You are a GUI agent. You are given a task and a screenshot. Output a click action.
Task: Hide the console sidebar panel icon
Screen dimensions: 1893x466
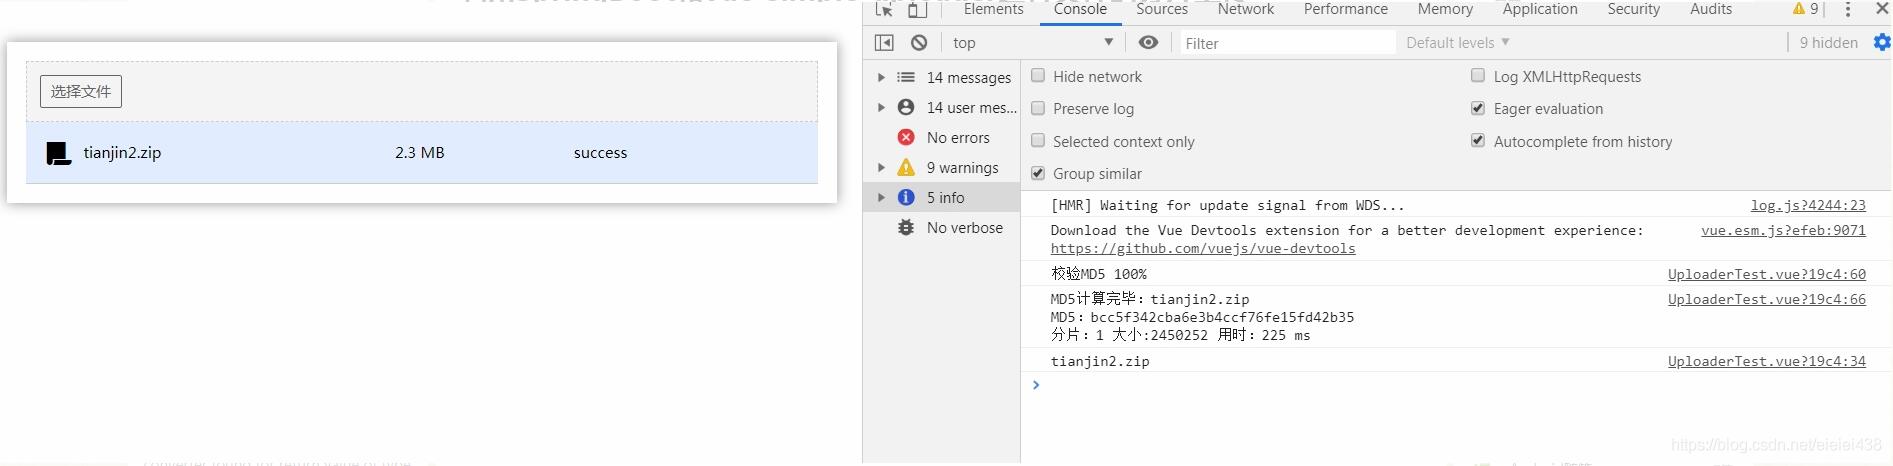pos(884,42)
